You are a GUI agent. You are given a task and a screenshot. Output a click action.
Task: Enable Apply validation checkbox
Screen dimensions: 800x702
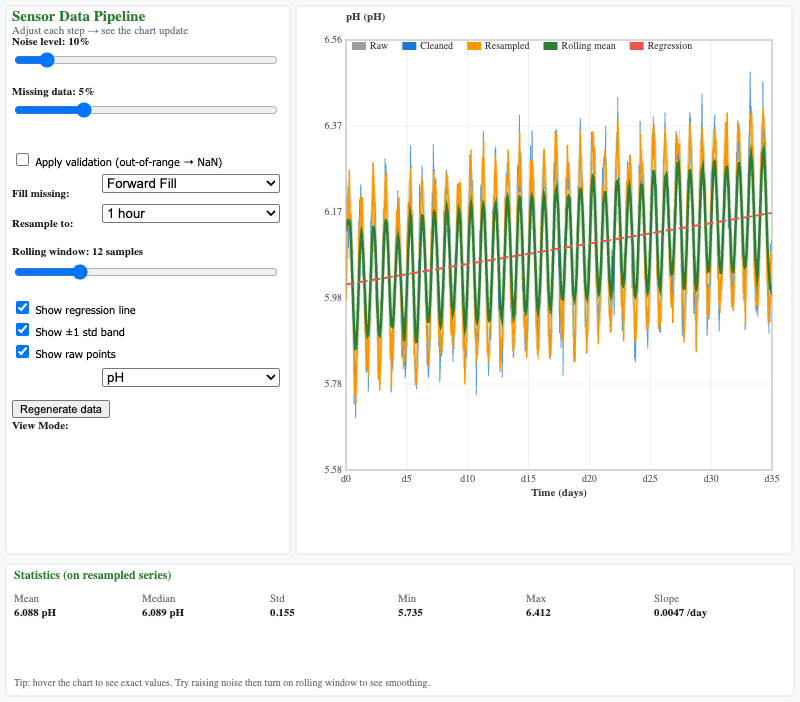22,160
